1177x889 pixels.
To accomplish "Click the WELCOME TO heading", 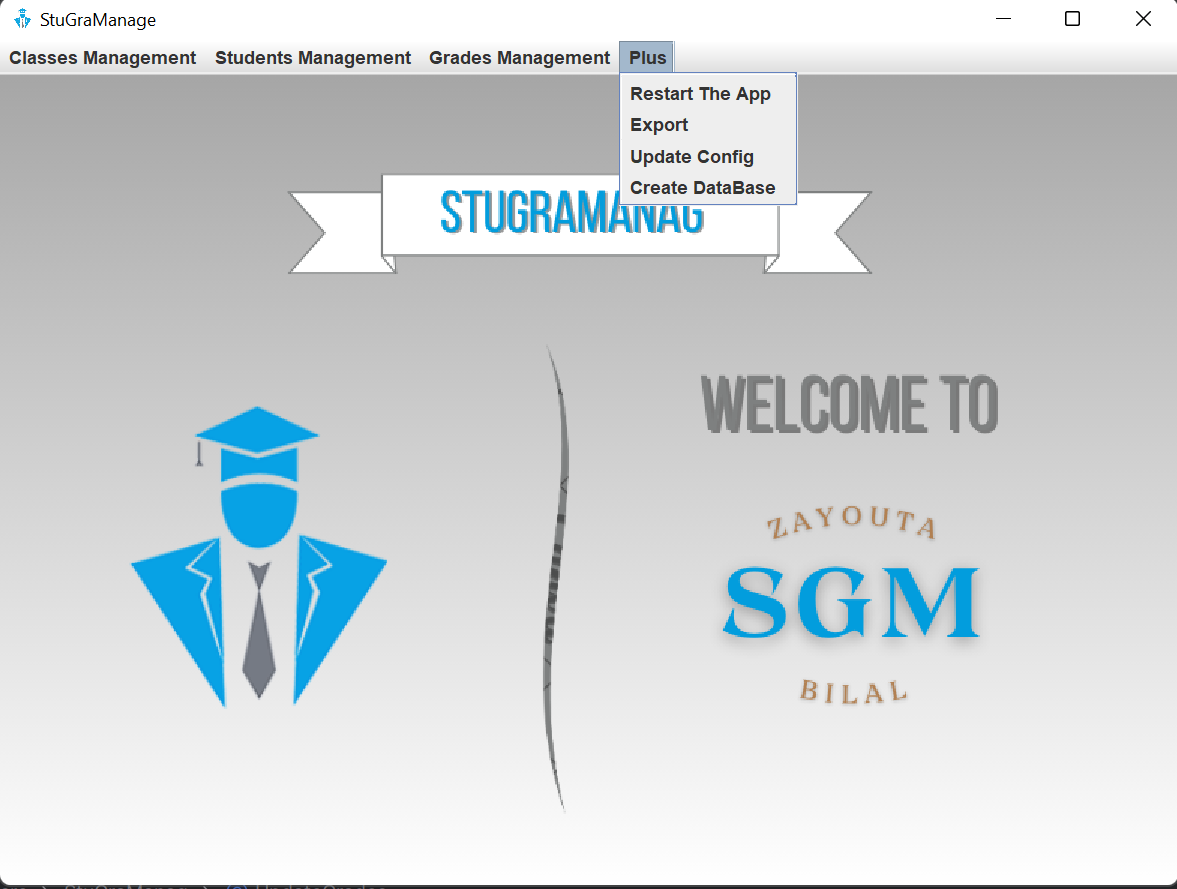I will [x=849, y=405].
